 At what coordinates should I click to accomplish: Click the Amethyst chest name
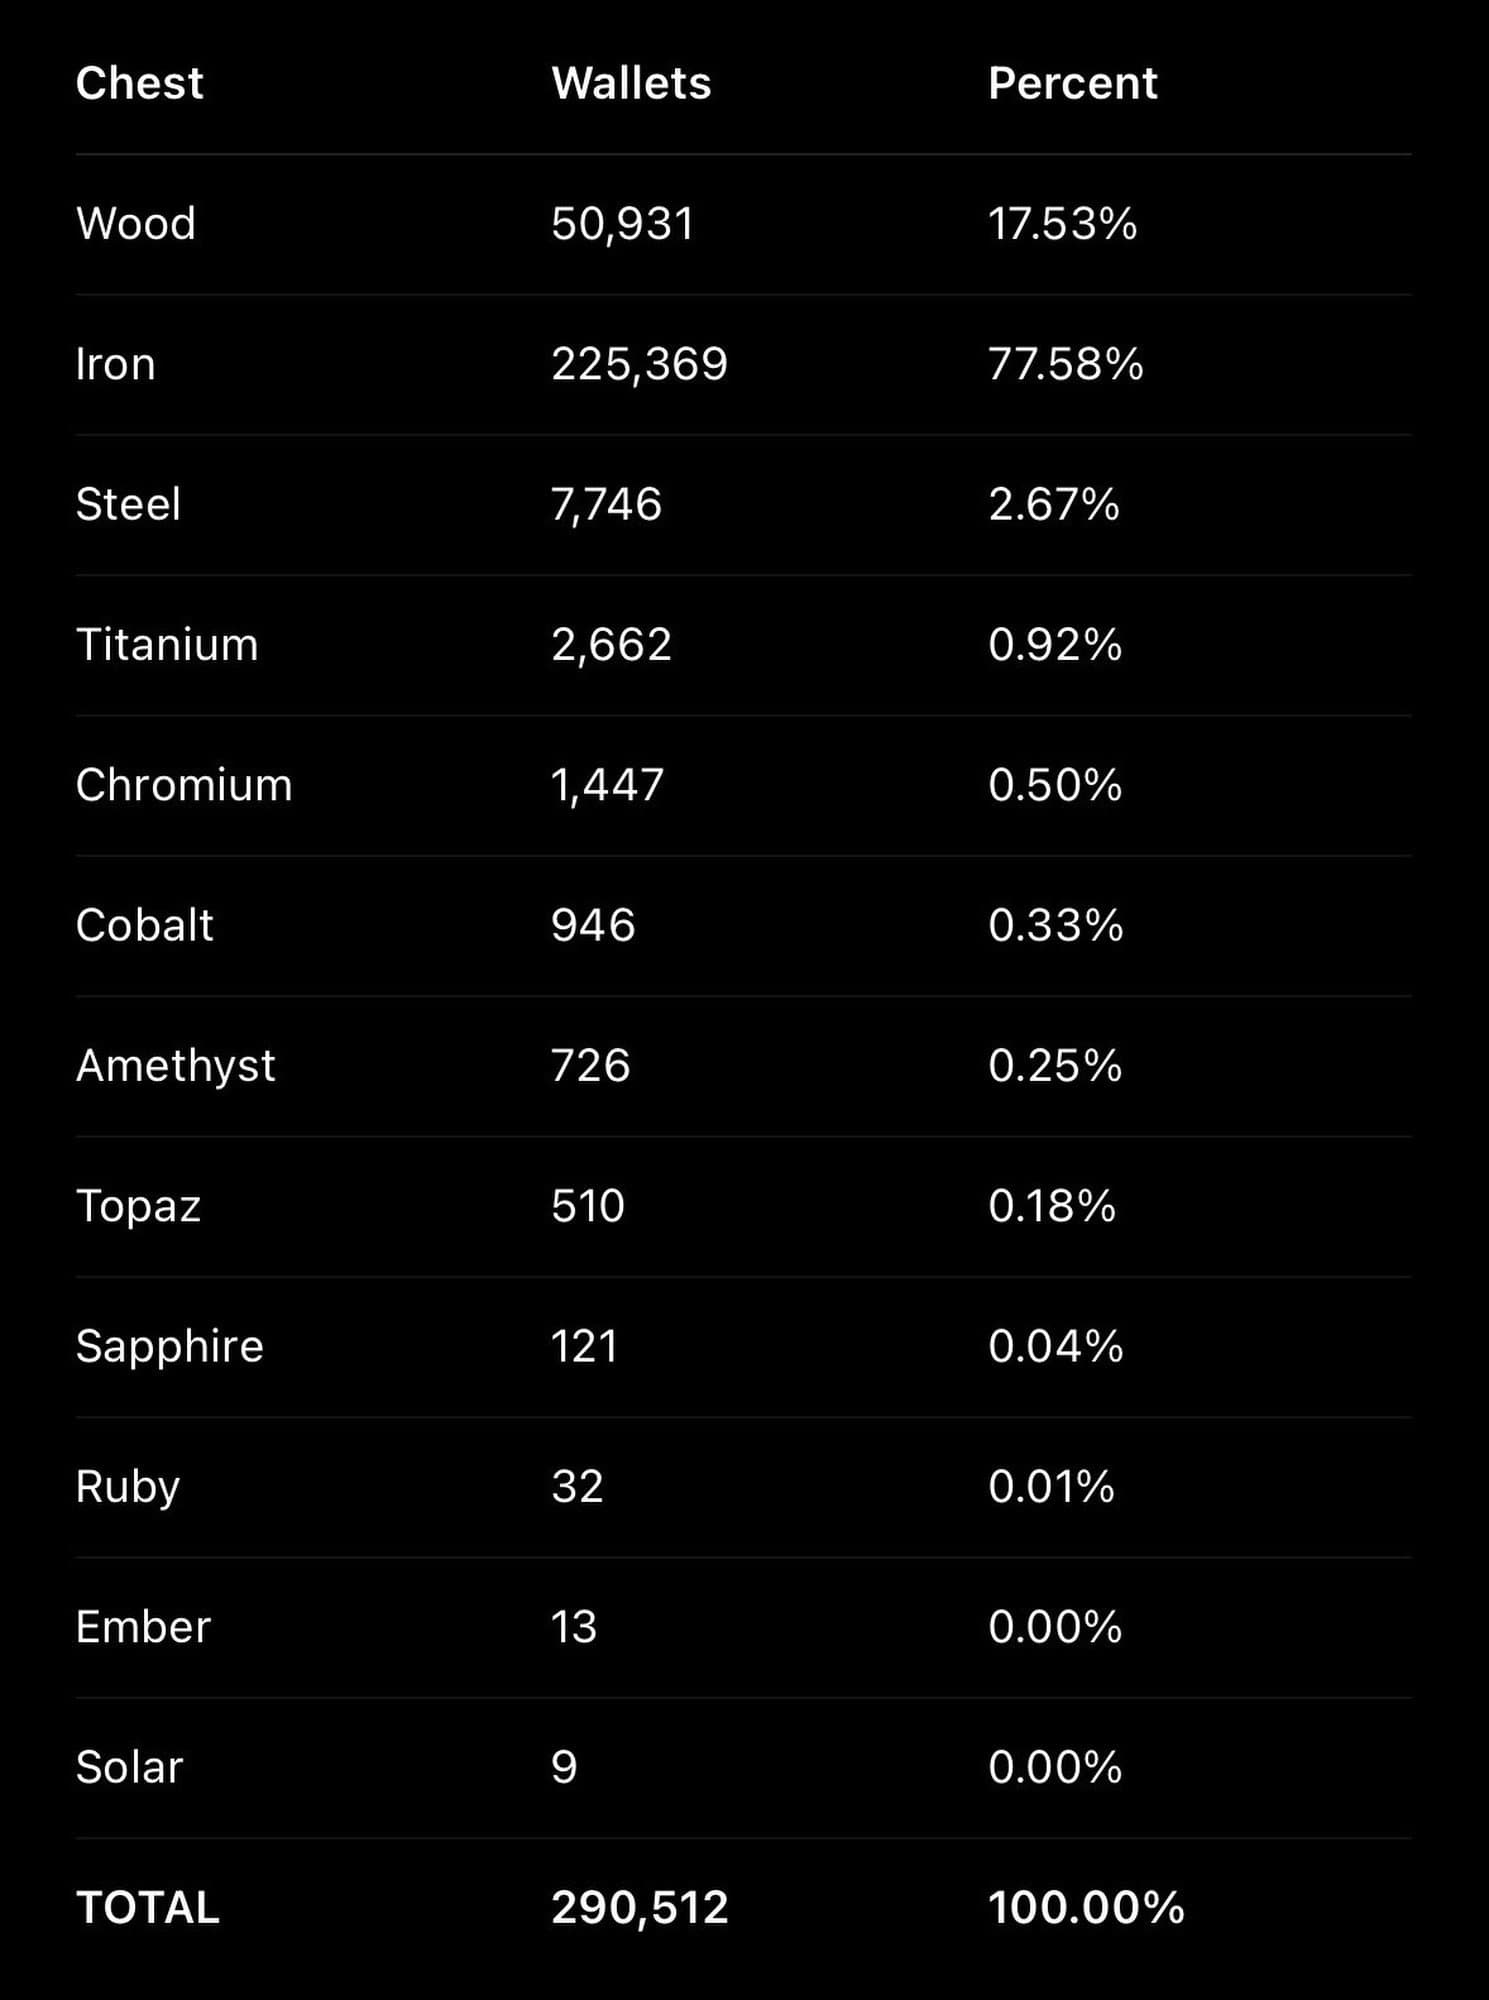click(x=175, y=1065)
